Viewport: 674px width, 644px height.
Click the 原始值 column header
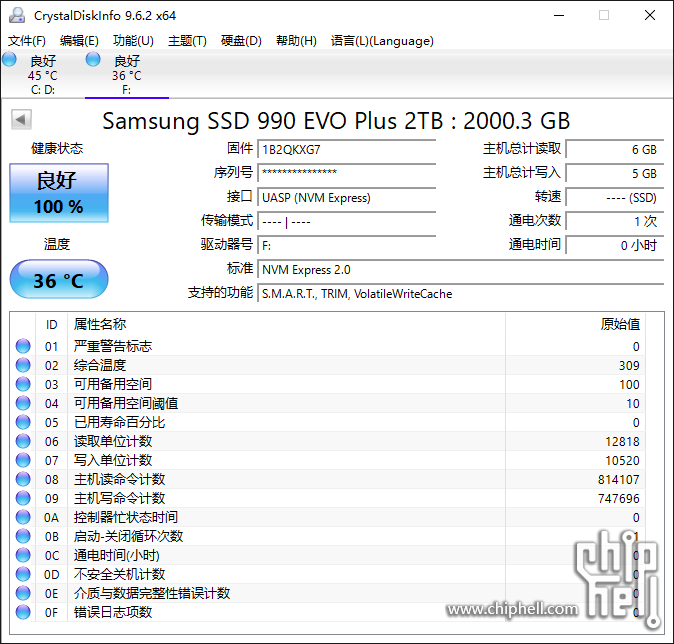coord(575,324)
